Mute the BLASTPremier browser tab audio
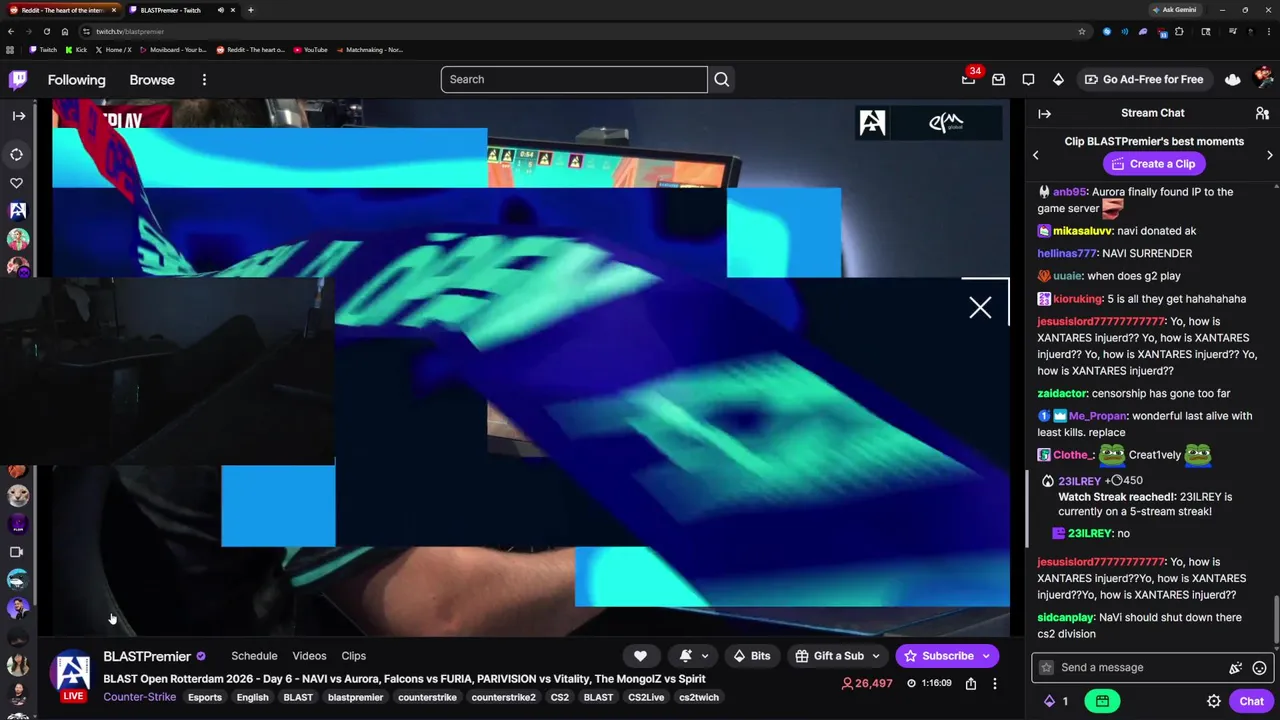The image size is (1280, 720). click(x=221, y=10)
